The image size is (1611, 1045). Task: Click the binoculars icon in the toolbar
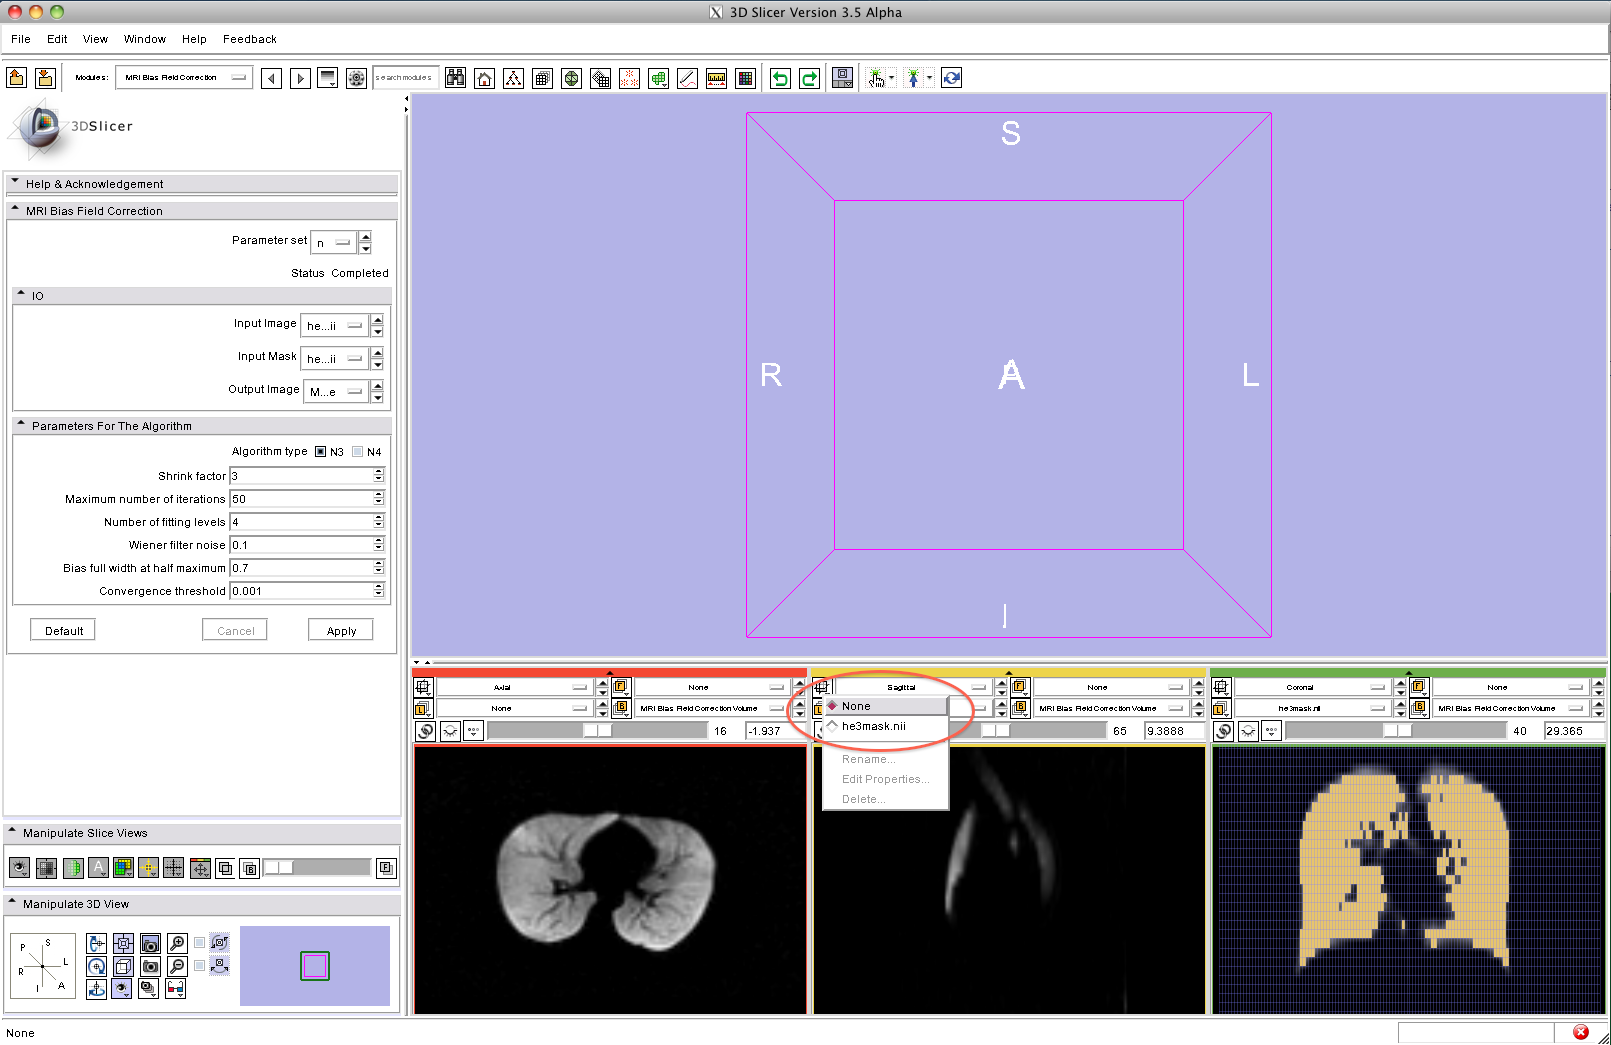point(455,78)
